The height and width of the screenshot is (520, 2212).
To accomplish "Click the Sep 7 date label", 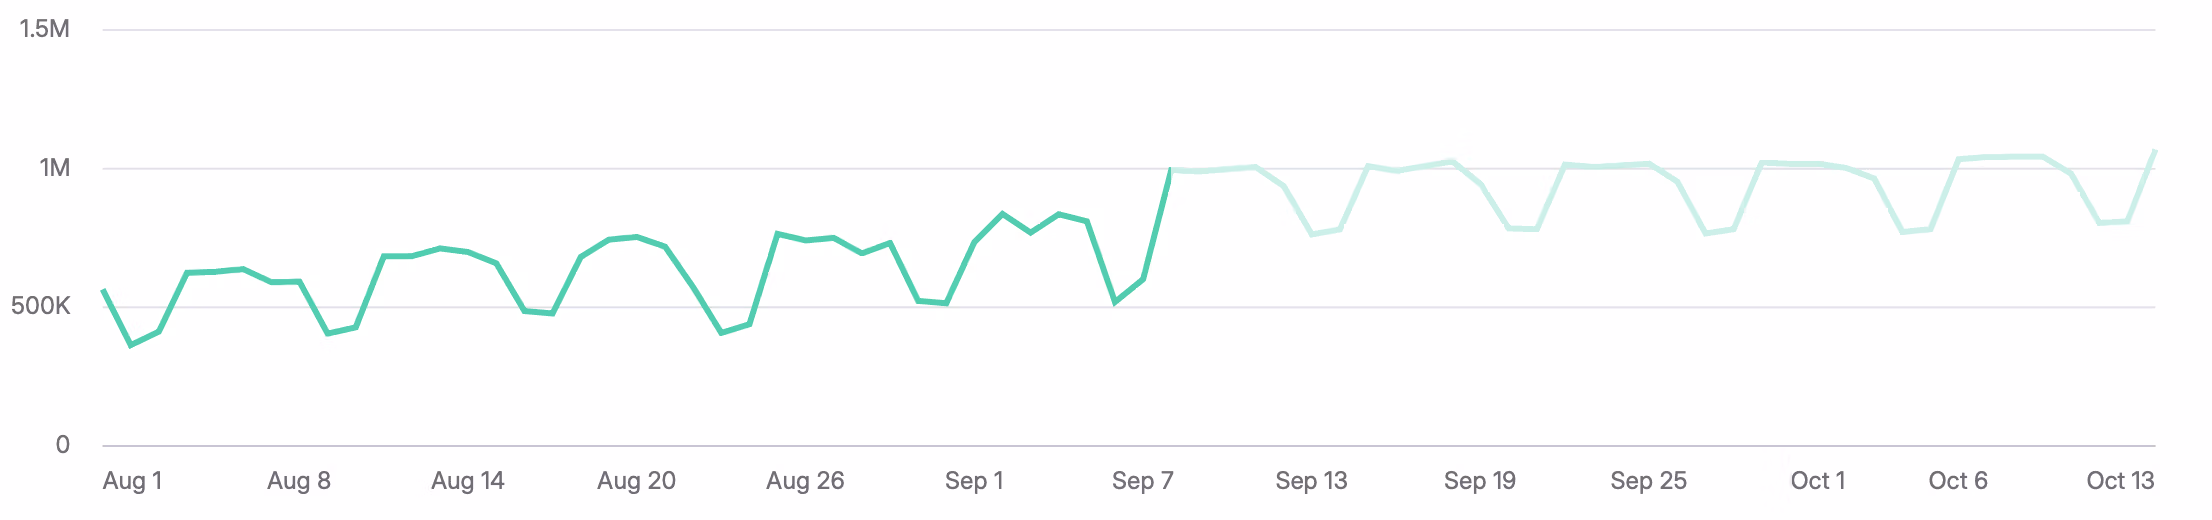I will 1142,481.
